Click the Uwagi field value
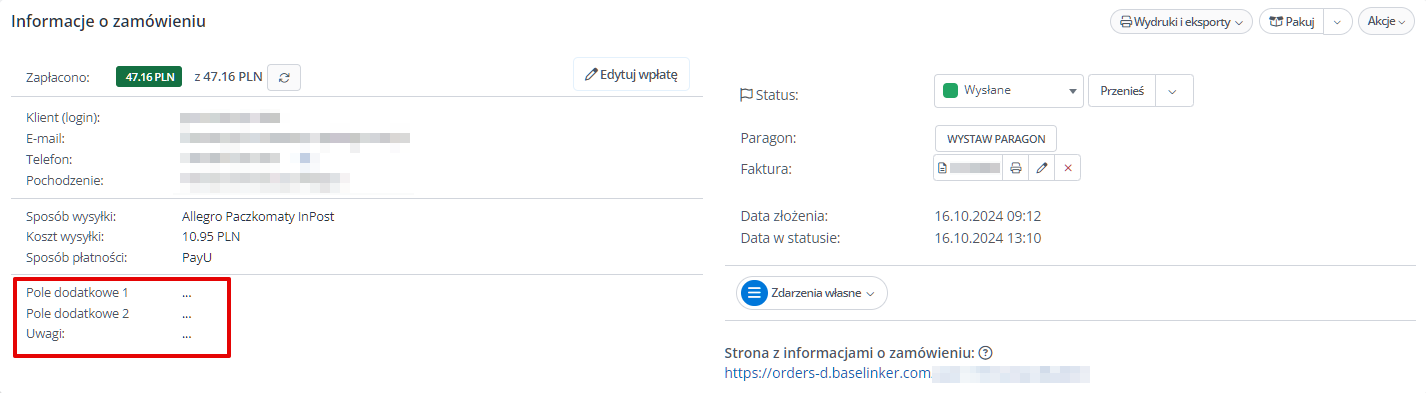Viewport: 1426px width, 393px height. (x=187, y=334)
